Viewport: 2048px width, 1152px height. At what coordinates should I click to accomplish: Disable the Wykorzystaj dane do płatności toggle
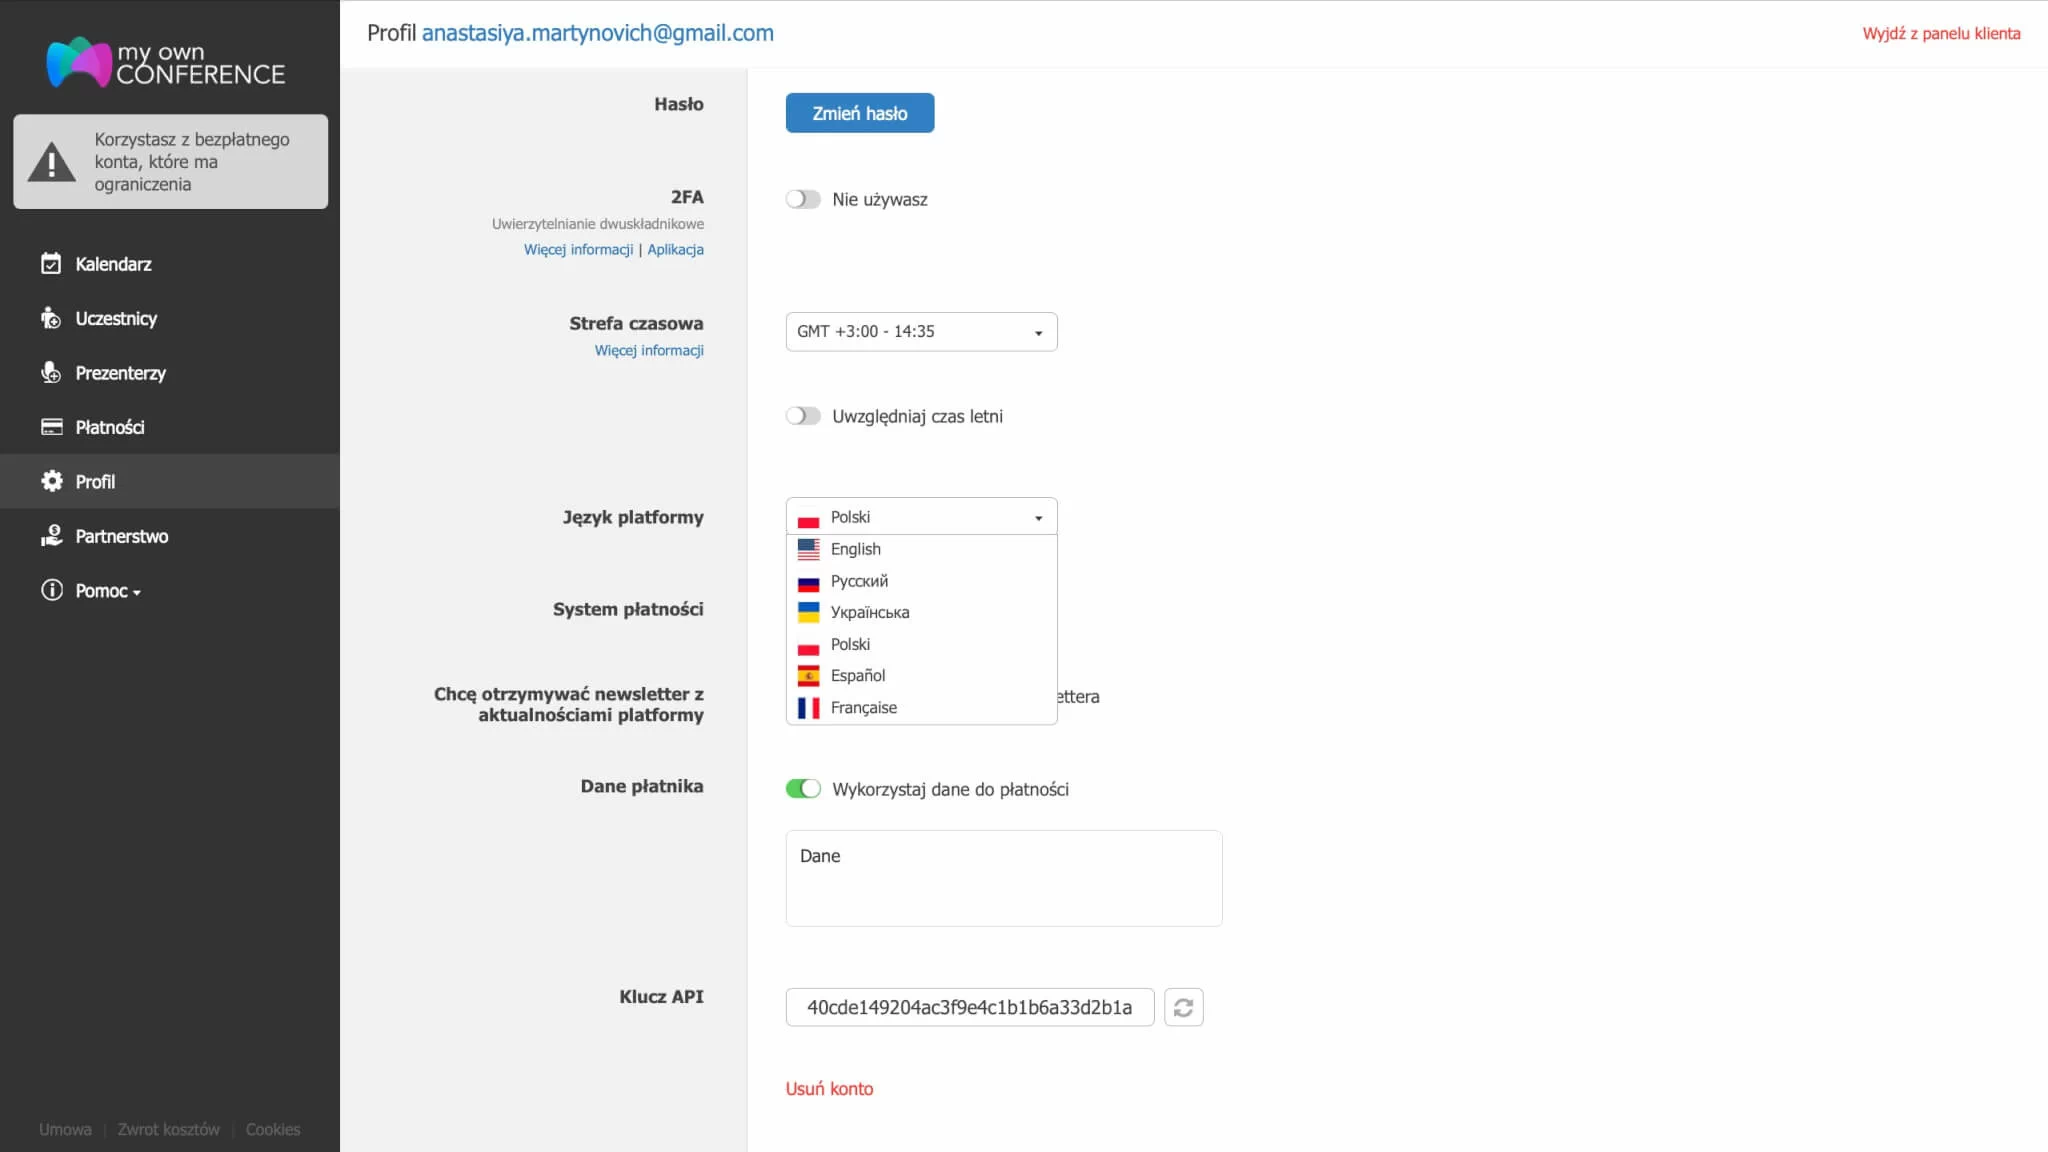pyautogui.click(x=804, y=788)
